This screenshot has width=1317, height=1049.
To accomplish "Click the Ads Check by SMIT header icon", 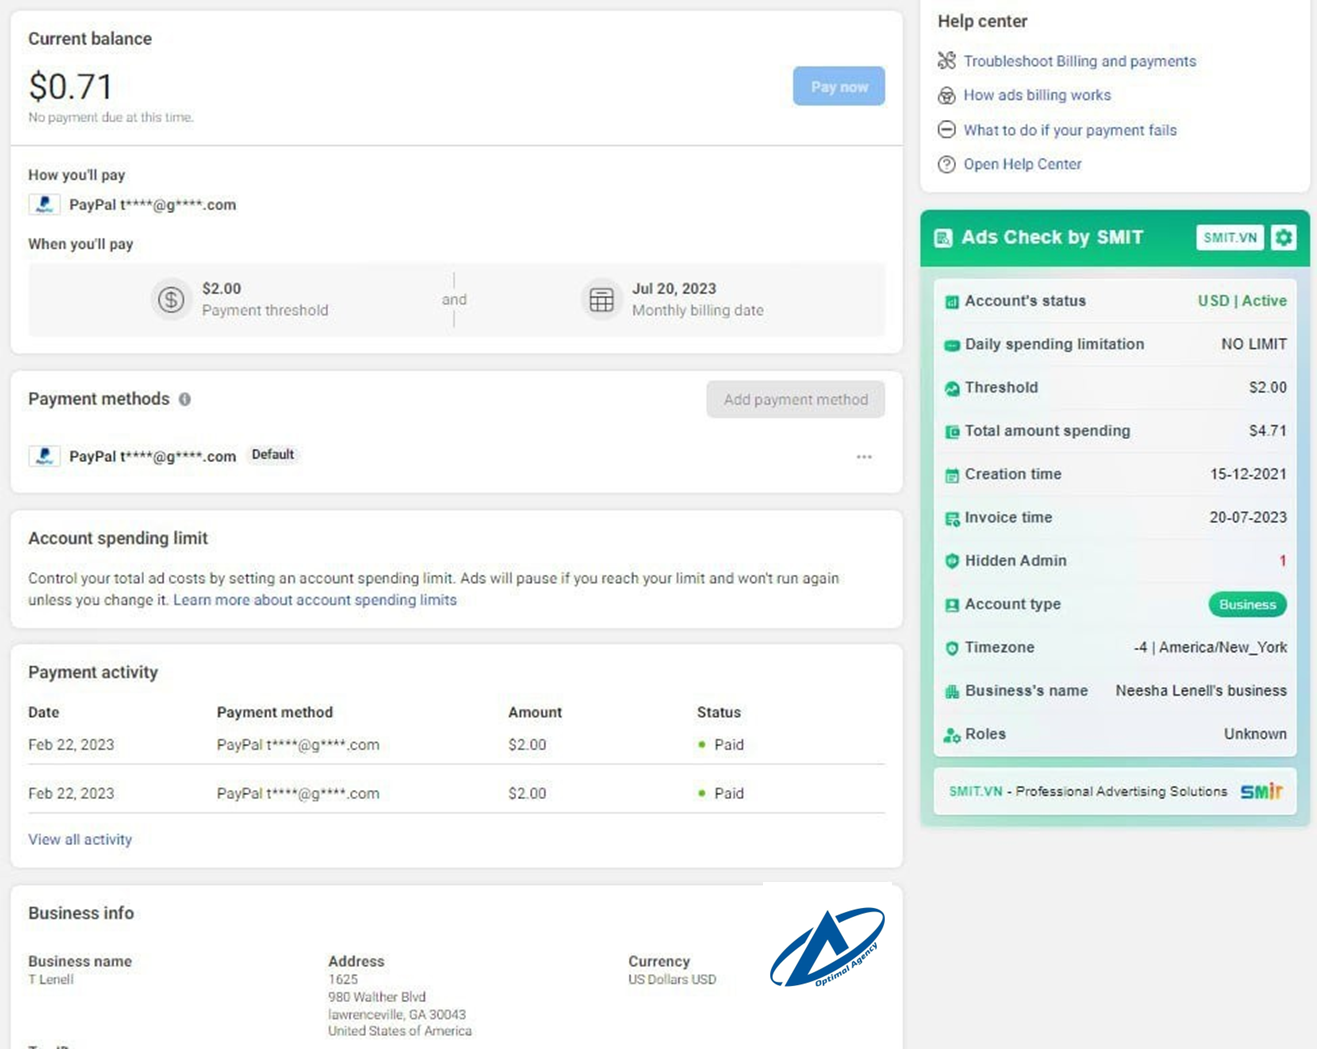I will point(943,238).
